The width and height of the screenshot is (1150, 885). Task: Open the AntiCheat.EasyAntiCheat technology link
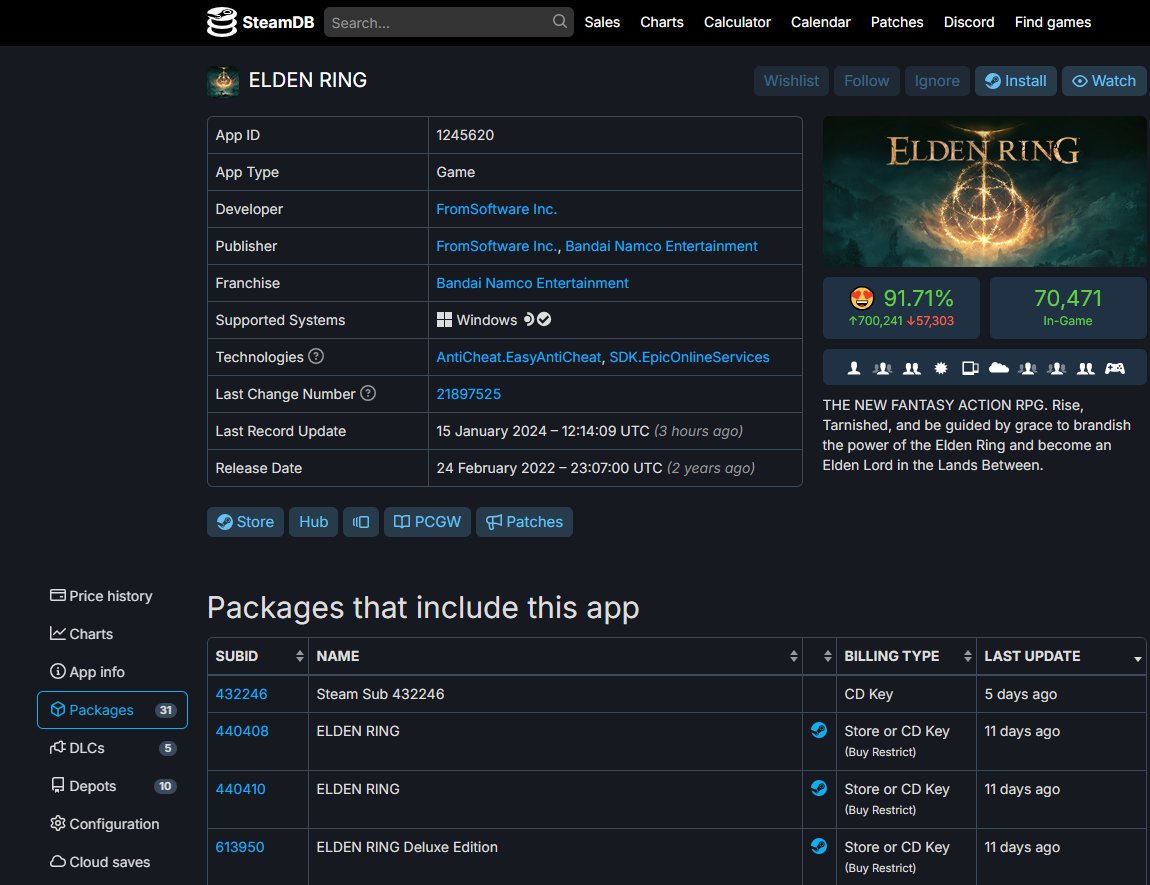(x=519, y=356)
